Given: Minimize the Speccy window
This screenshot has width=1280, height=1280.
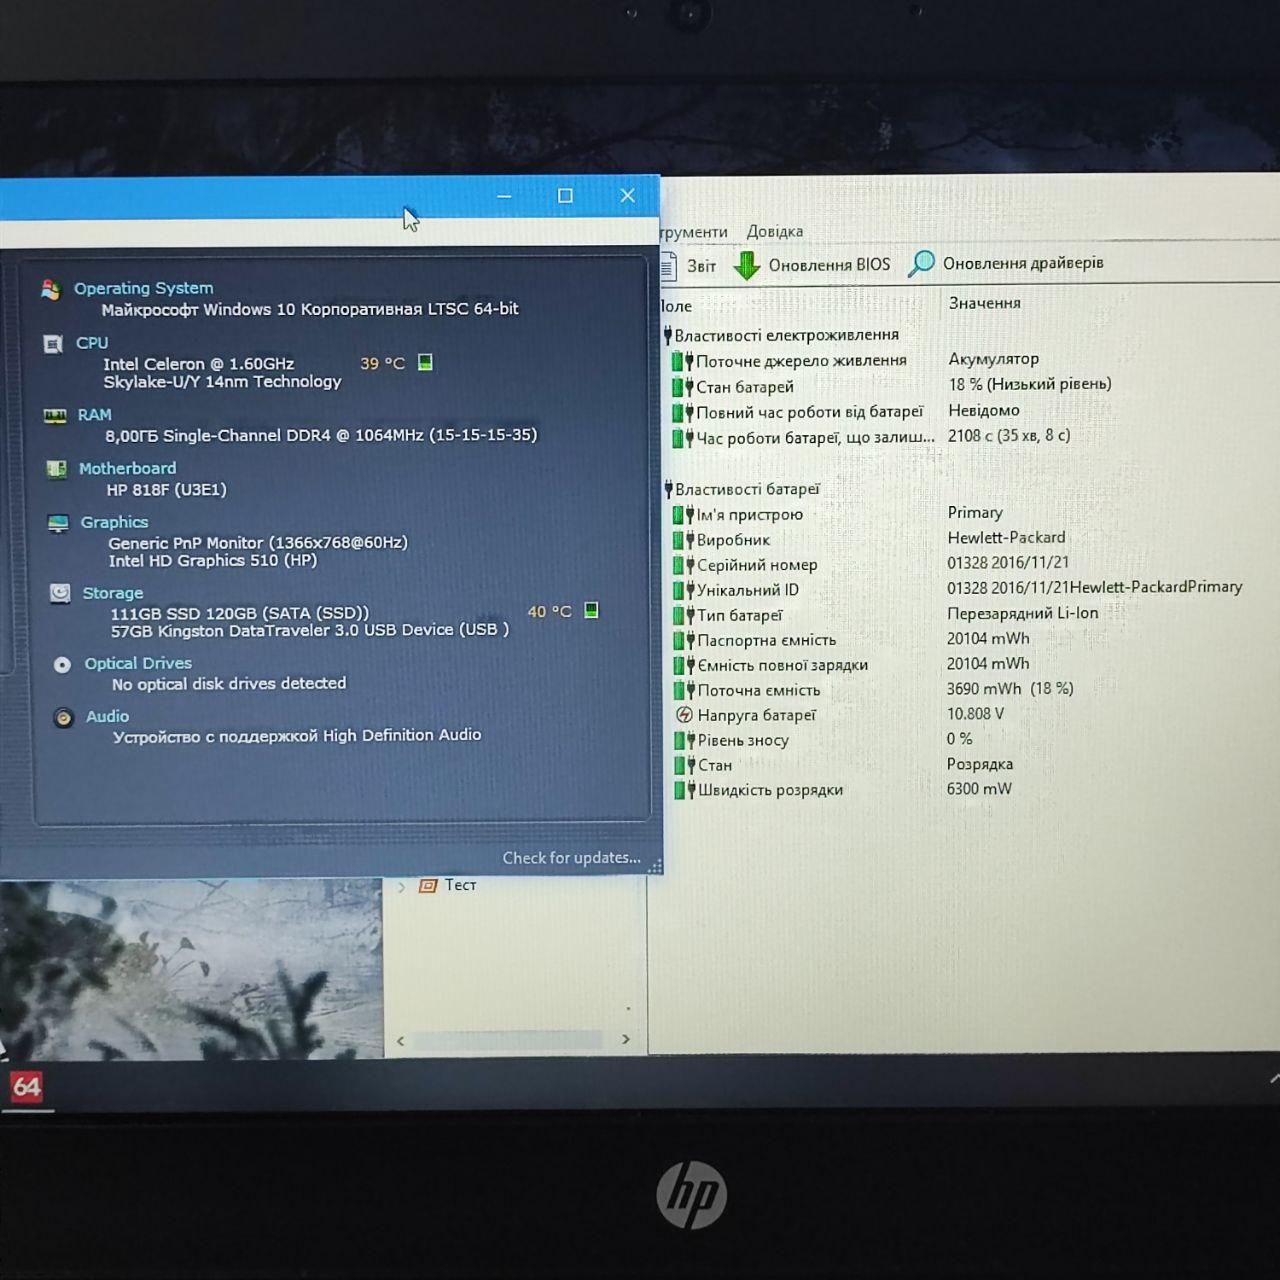Looking at the screenshot, I should click(x=504, y=197).
